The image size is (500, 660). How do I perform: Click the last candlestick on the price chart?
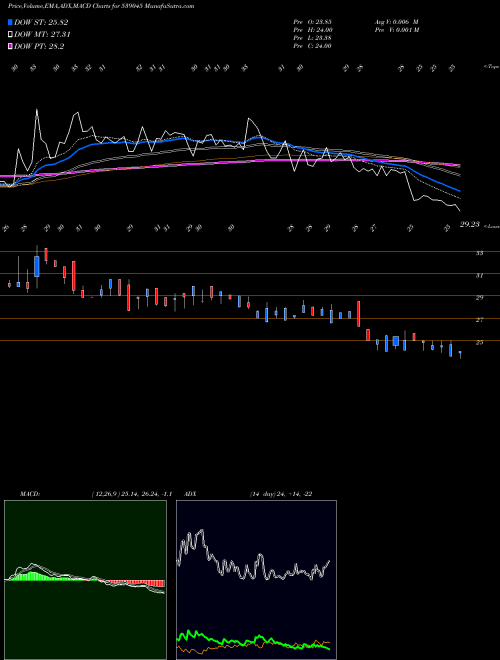(x=460, y=354)
